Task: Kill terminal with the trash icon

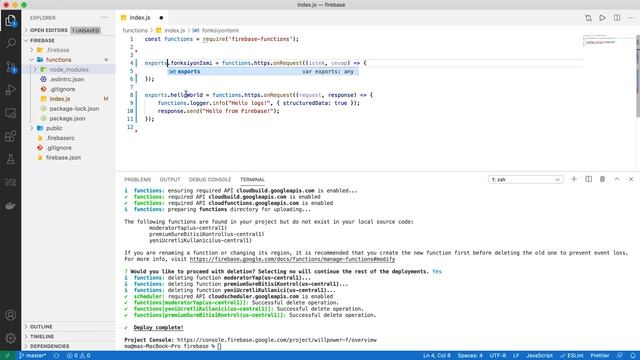Action: coord(602,179)
